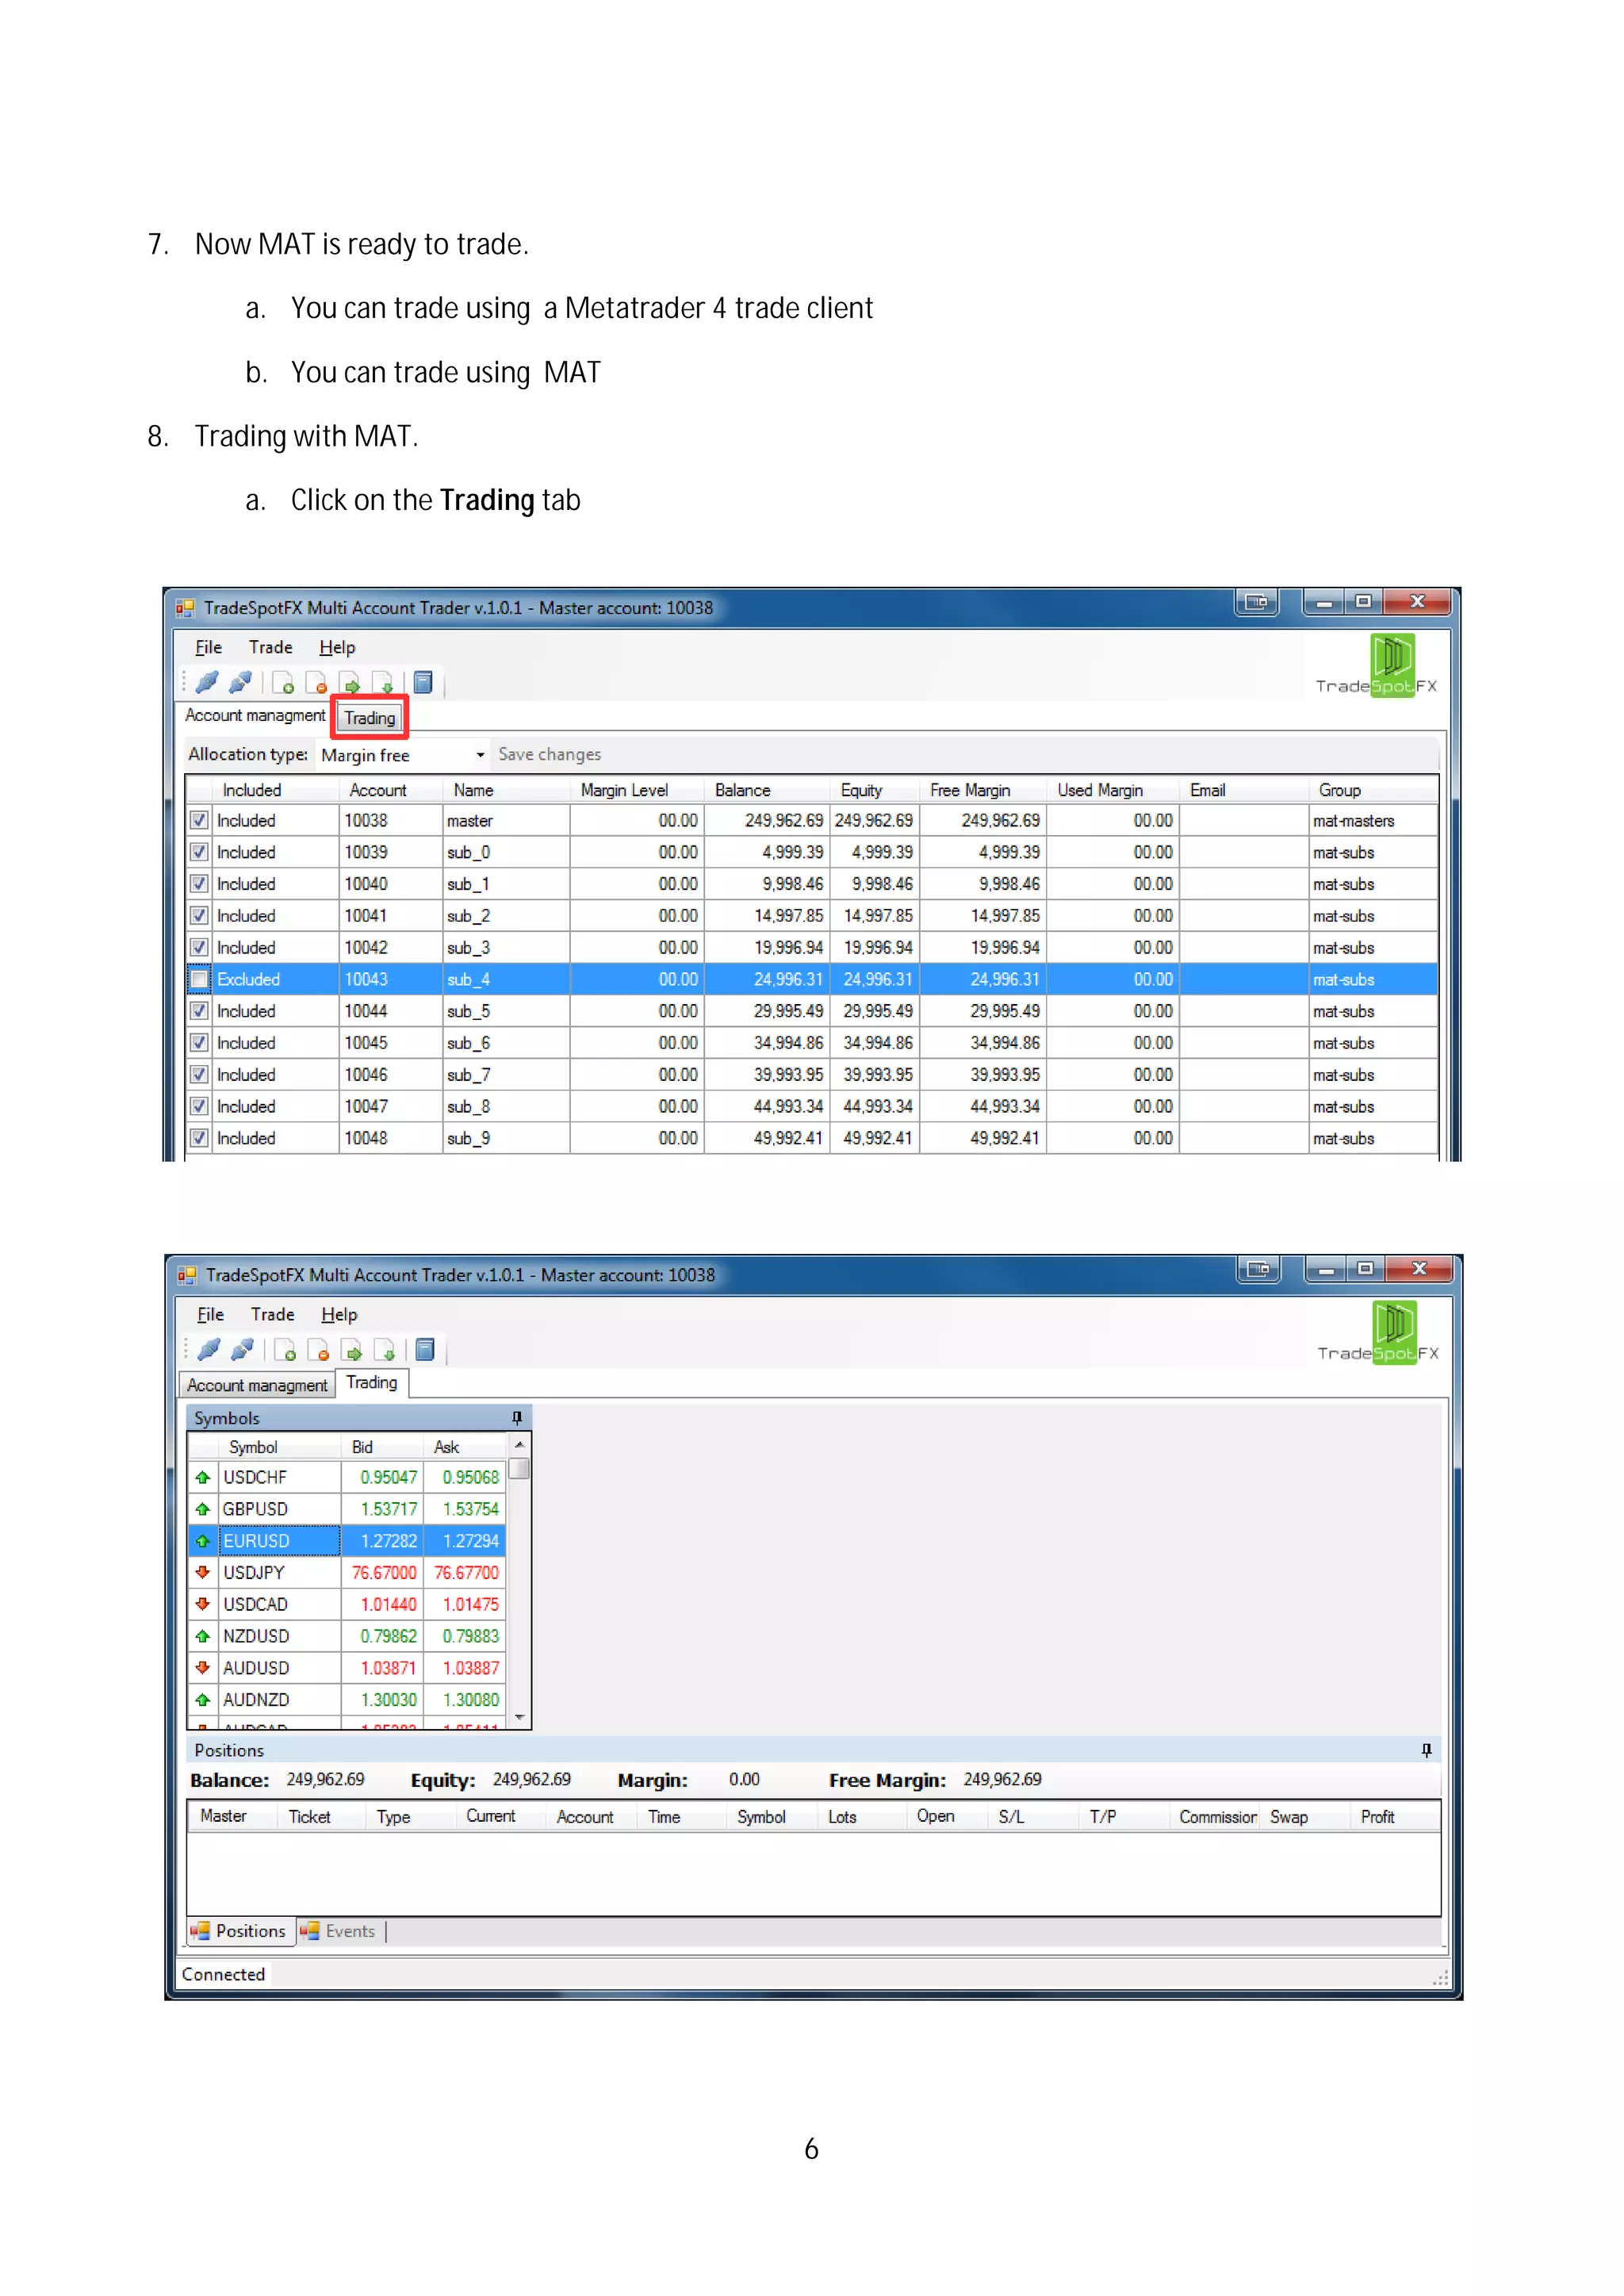
Task: Uncheck Included checkbox for account 10039 sub_0
Action: point(200,853)
